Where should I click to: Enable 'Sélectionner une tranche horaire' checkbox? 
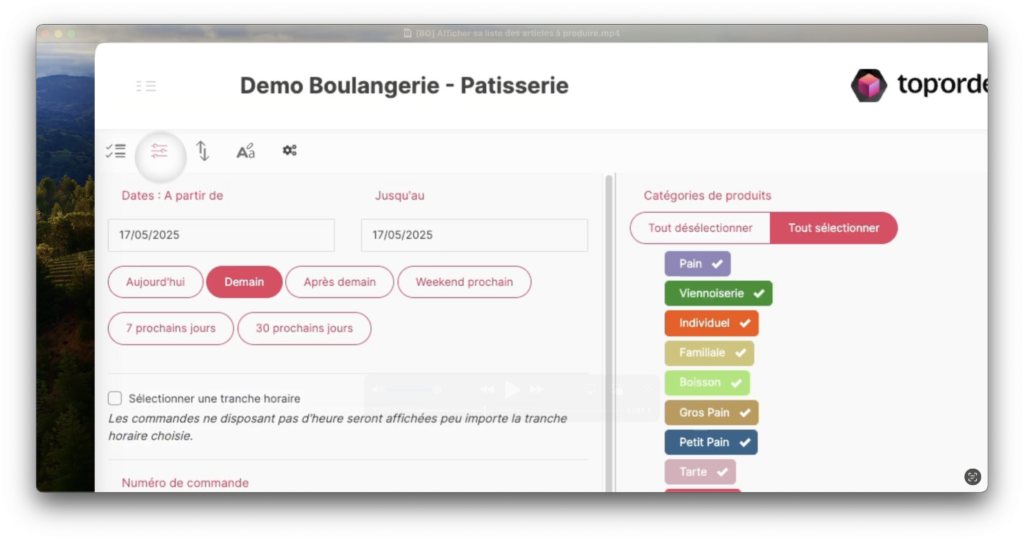(x=115, y=398)
